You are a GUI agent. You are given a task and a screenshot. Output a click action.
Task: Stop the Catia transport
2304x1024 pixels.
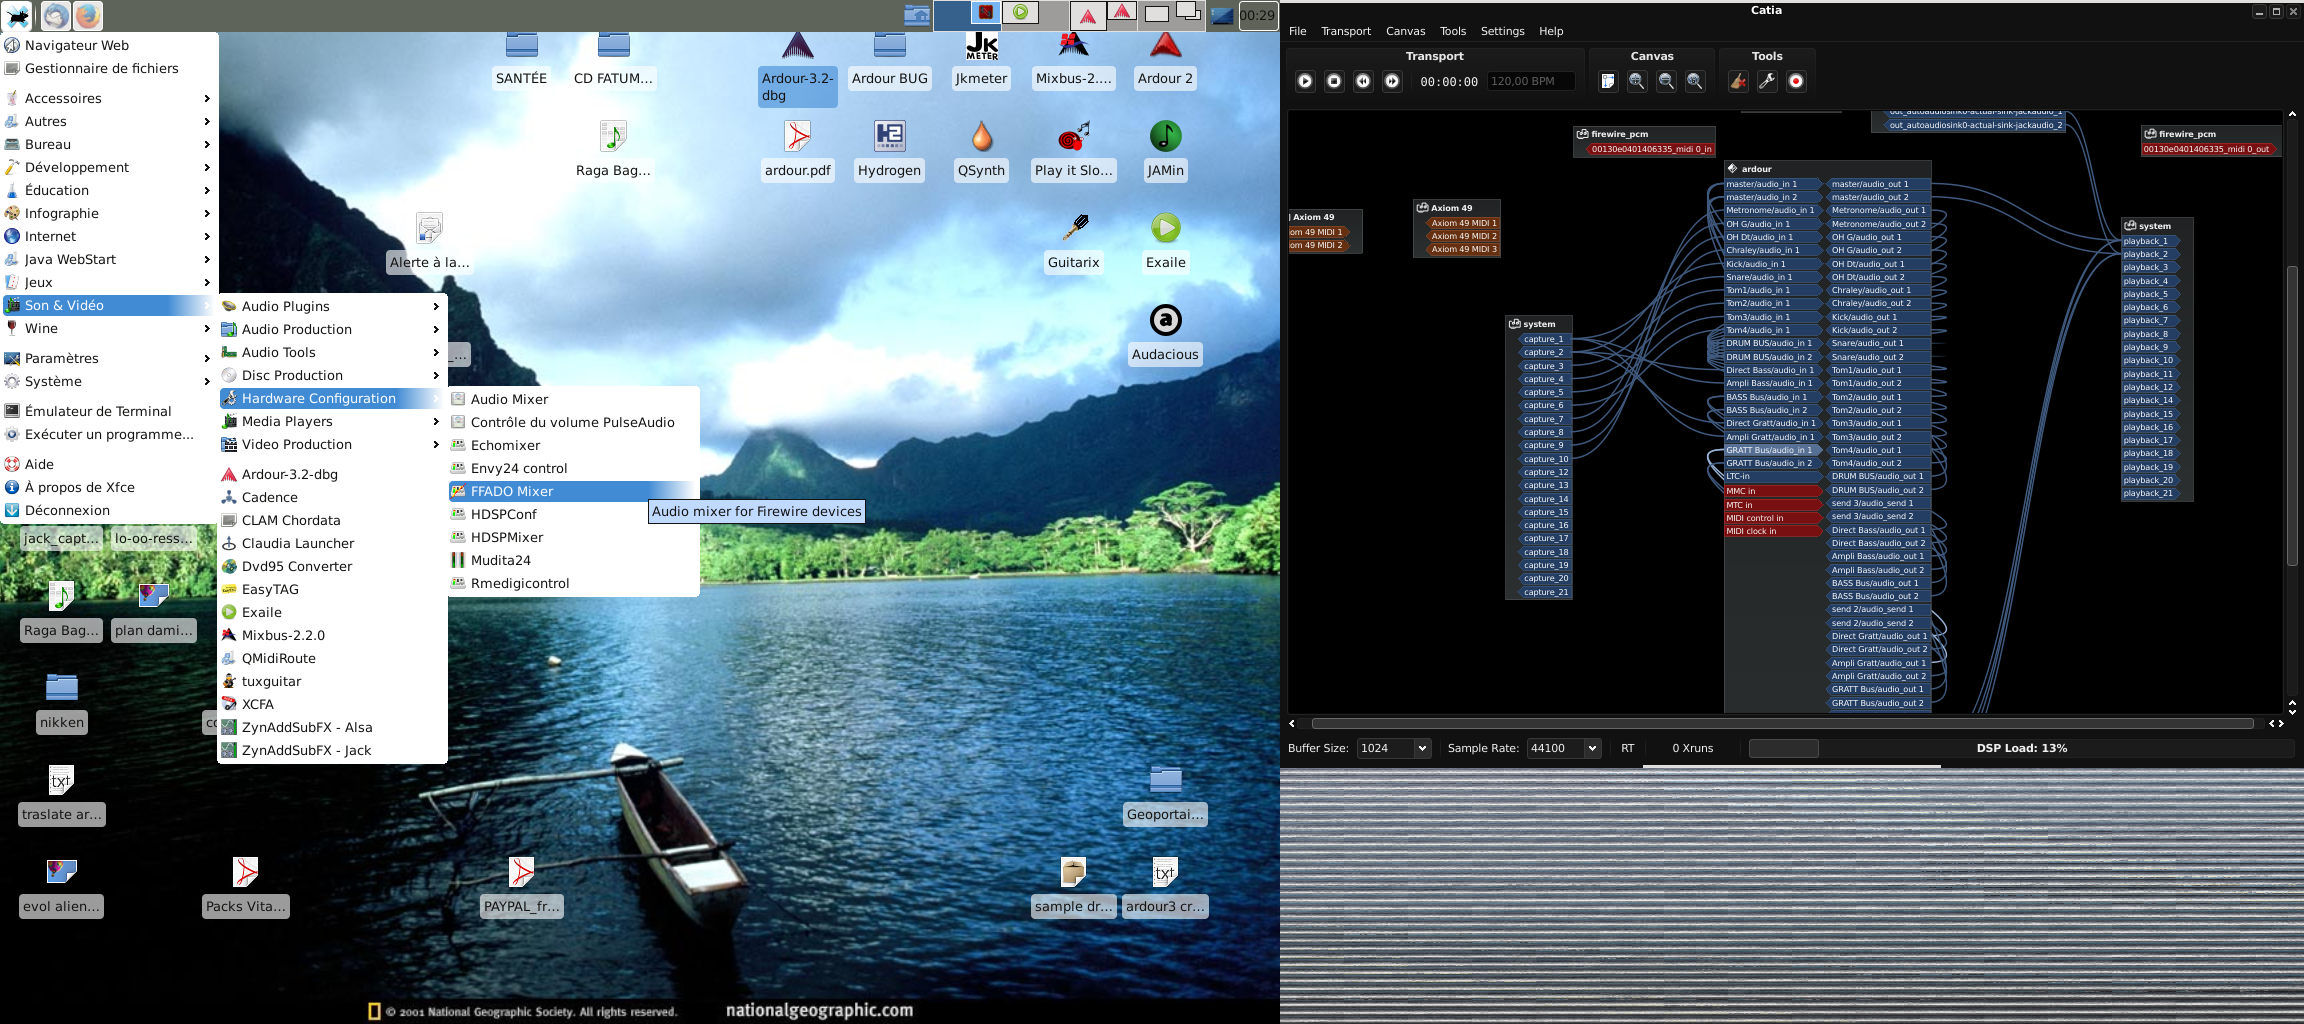[x=1334, y=81]
